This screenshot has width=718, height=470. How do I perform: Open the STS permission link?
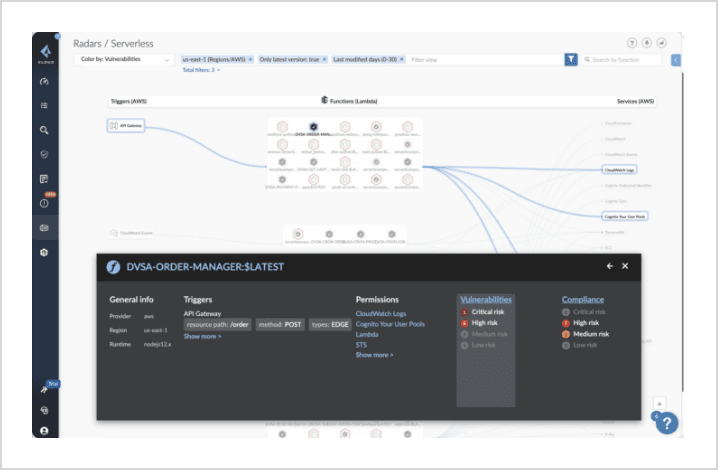click(x=361, y=345)
